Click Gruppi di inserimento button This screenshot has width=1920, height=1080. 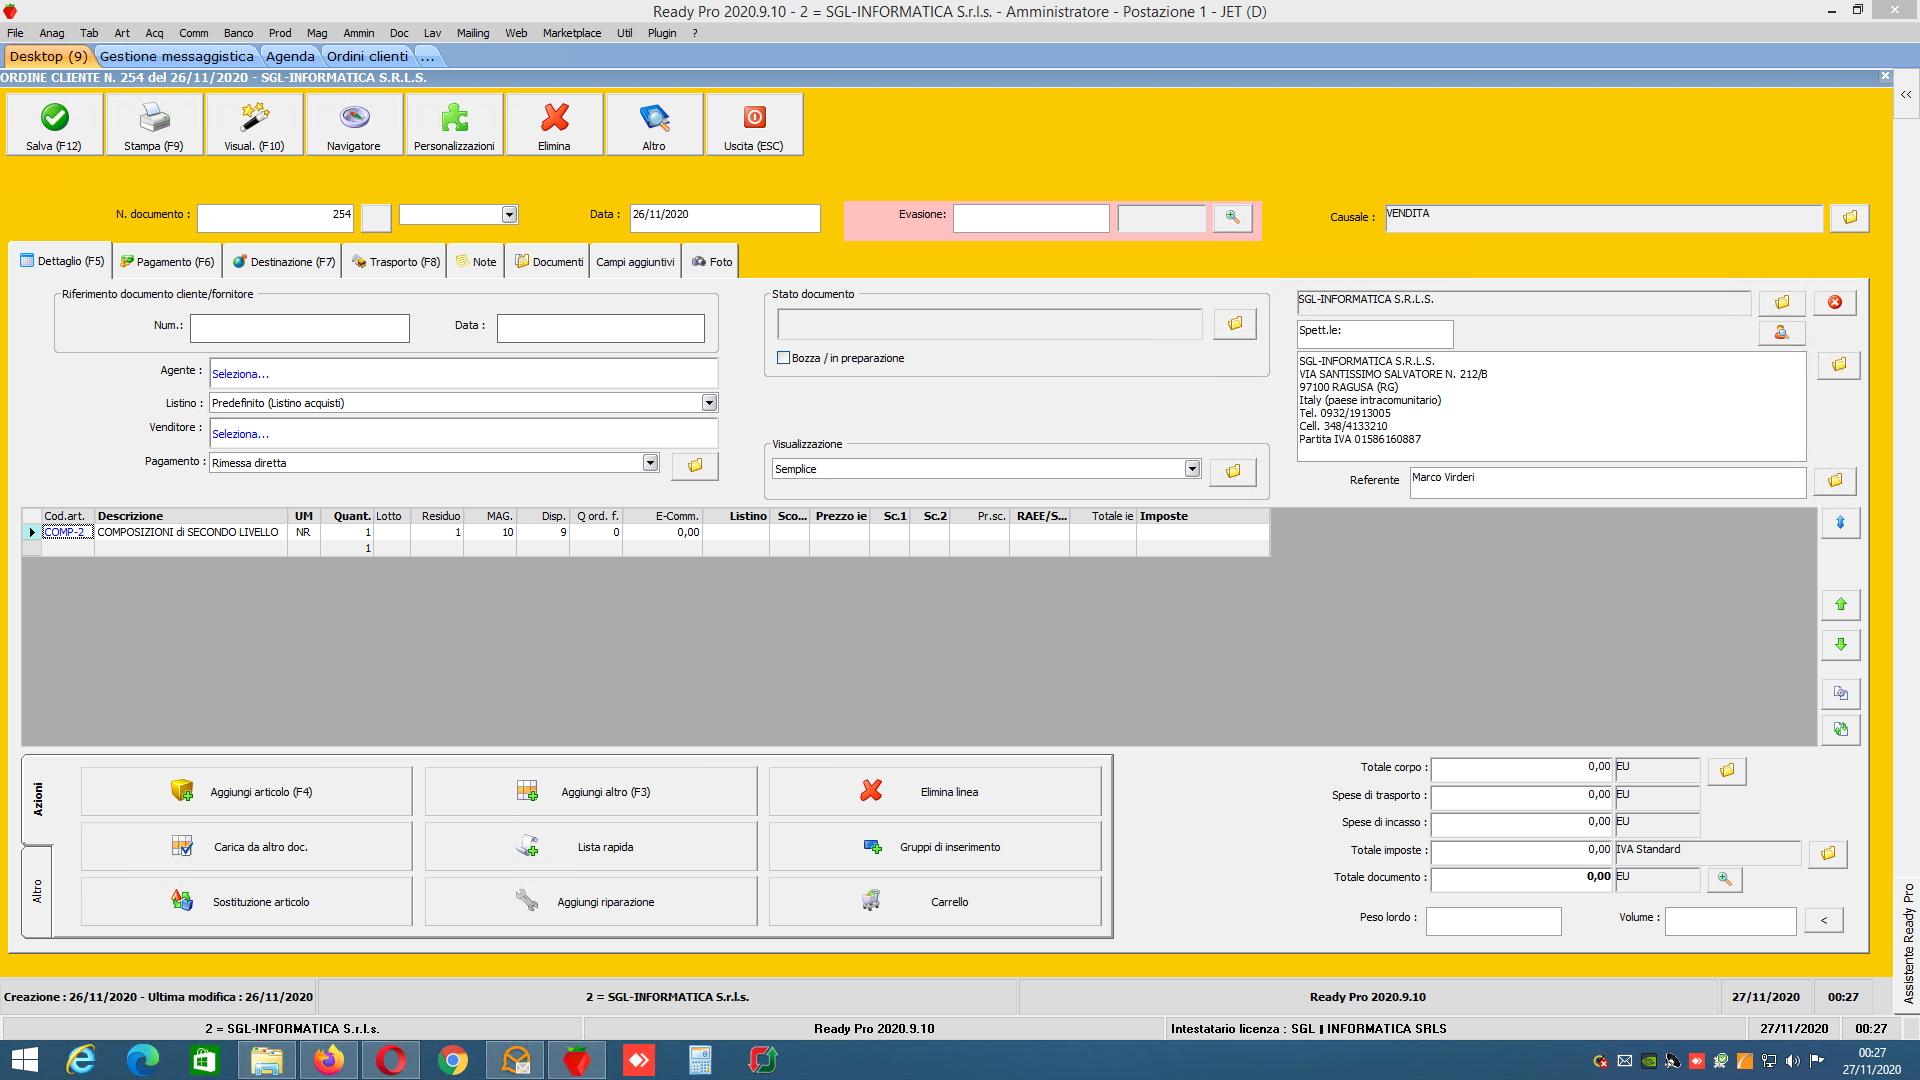[935, 847]
